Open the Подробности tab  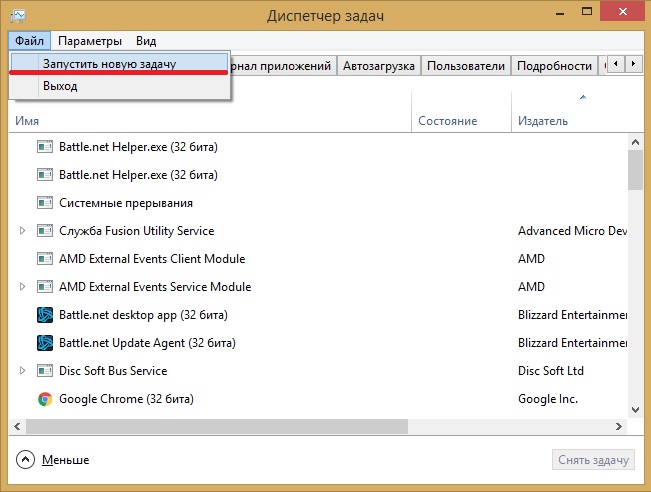[x=554, y=66]
